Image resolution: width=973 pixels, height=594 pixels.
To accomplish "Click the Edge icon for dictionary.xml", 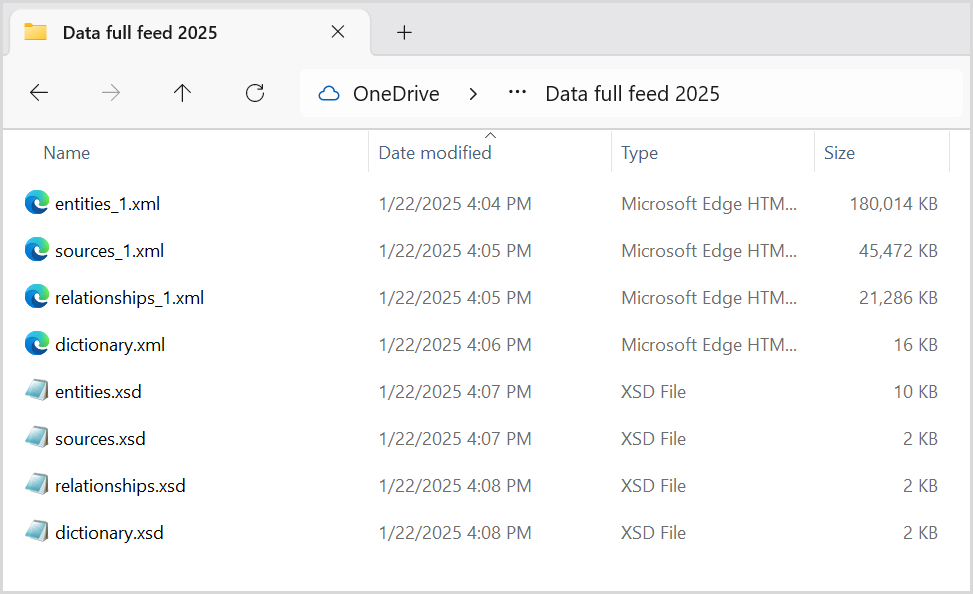I will [x=35, y=344].
